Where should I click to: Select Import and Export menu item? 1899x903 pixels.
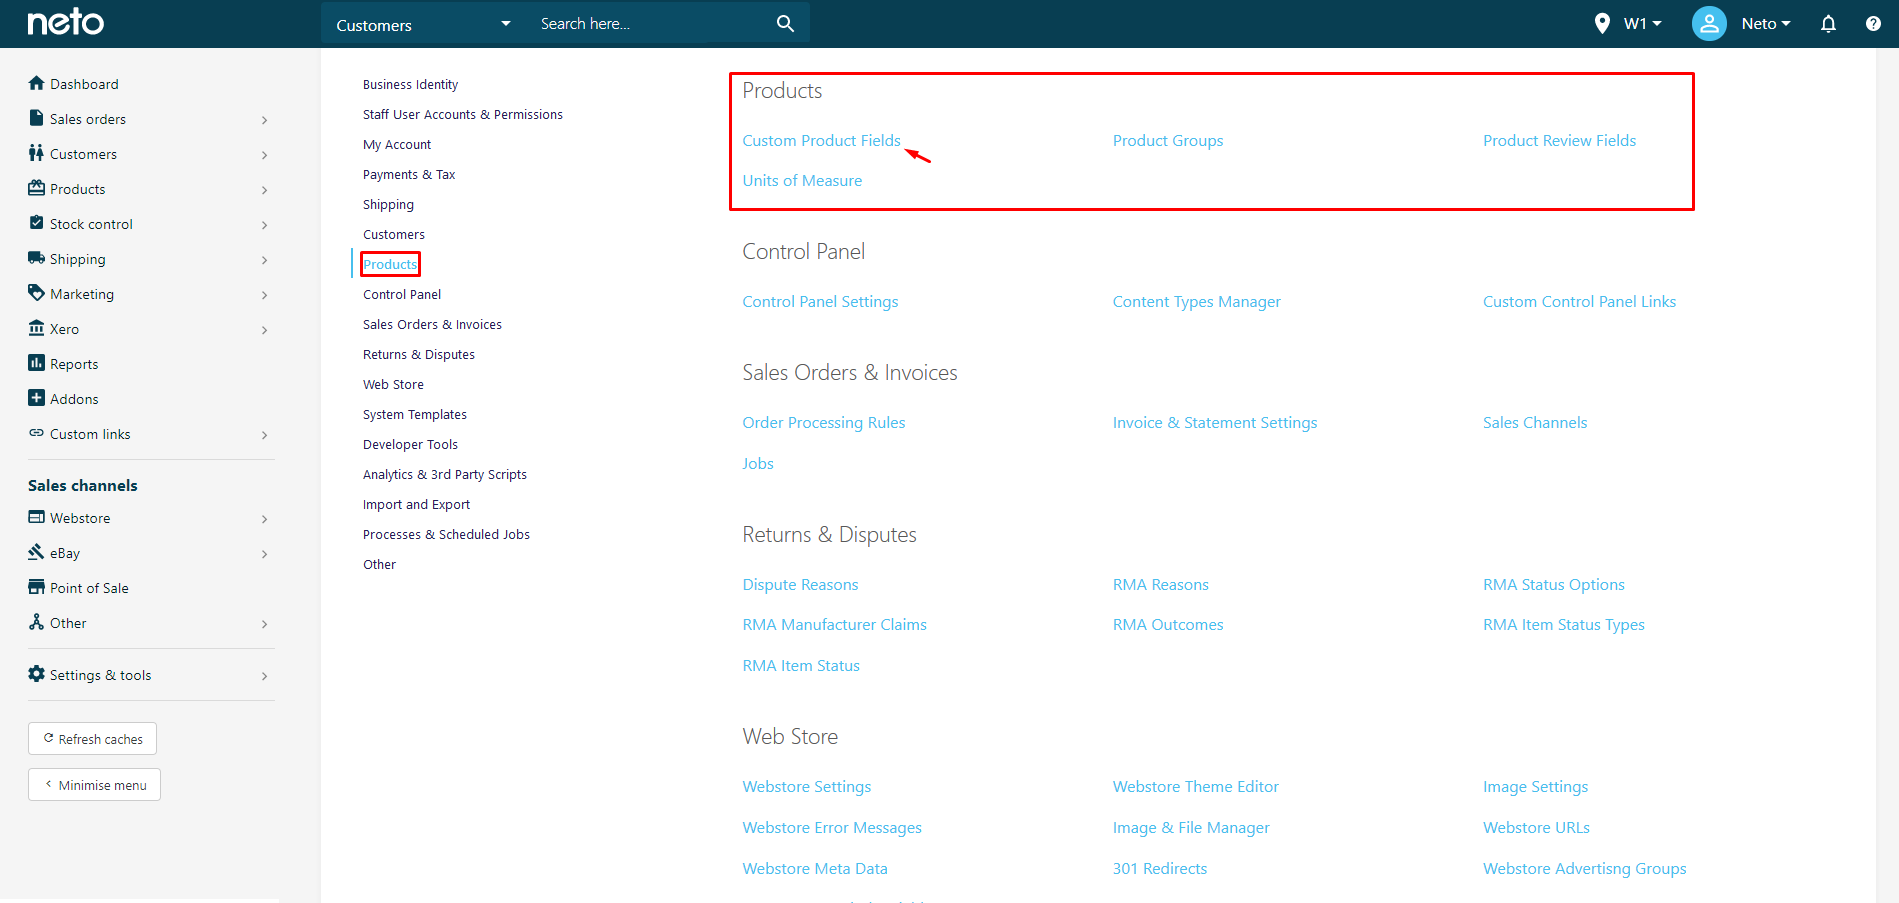point(416,504)
